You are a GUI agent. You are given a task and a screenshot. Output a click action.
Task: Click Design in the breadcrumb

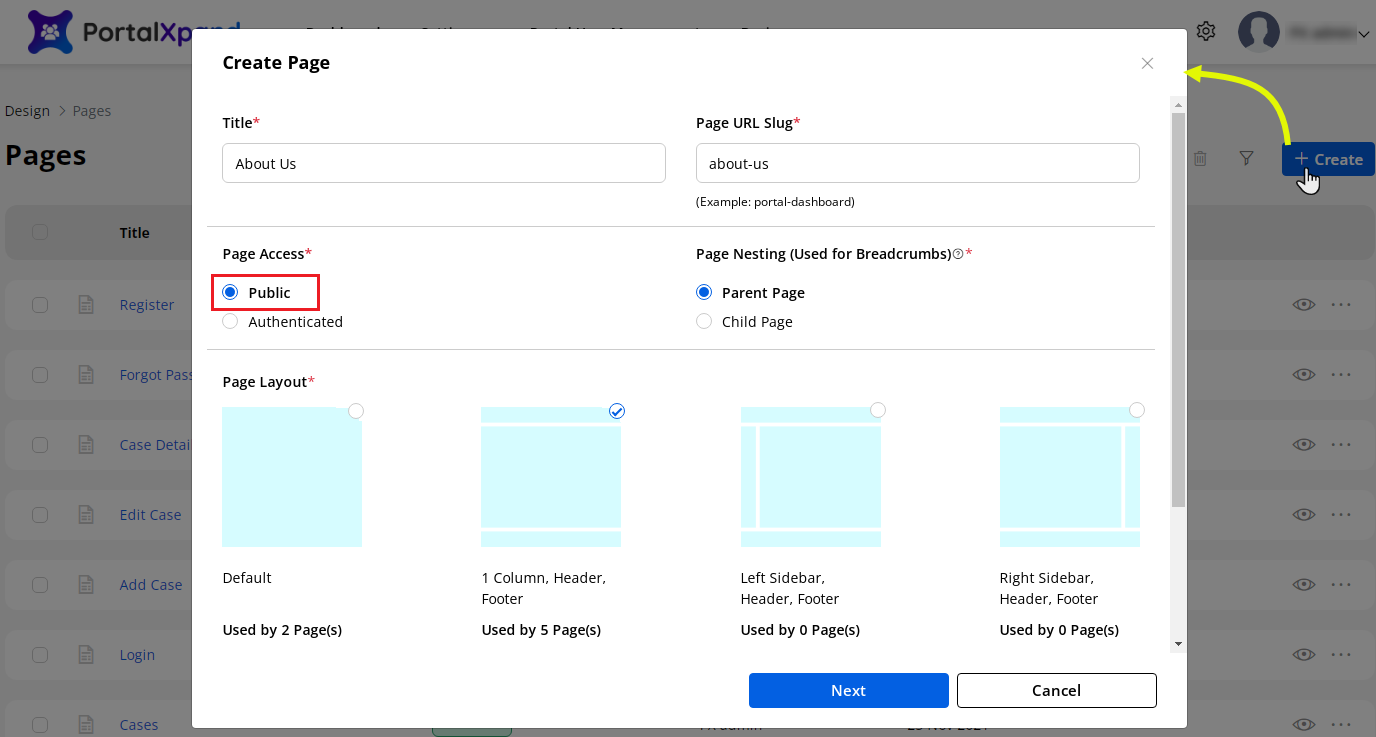click(27, 111)
